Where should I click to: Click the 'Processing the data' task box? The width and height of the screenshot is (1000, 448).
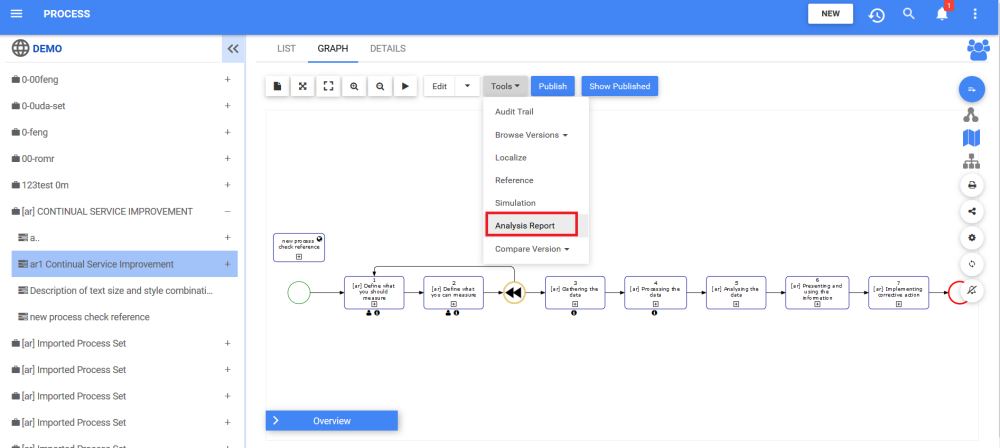coord(655,293)
